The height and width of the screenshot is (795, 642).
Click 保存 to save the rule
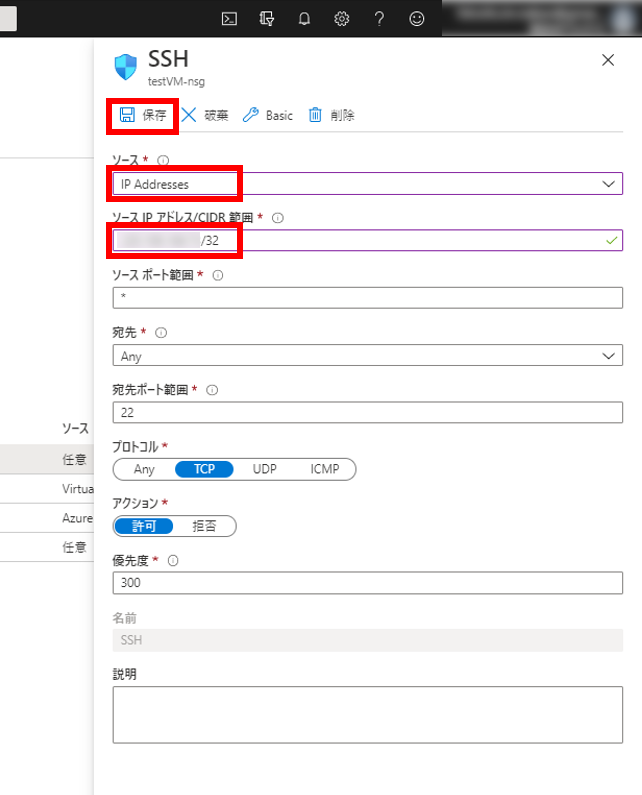[x=143, y=115]
